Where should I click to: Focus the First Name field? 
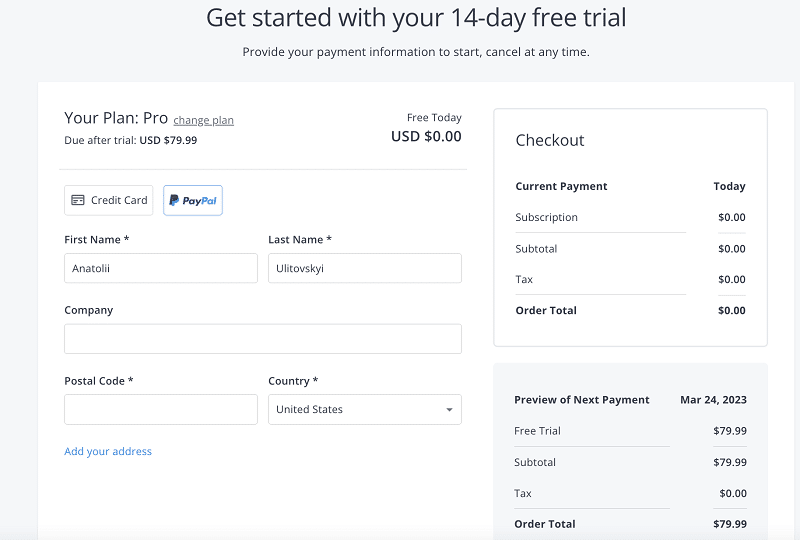[161, 268]
